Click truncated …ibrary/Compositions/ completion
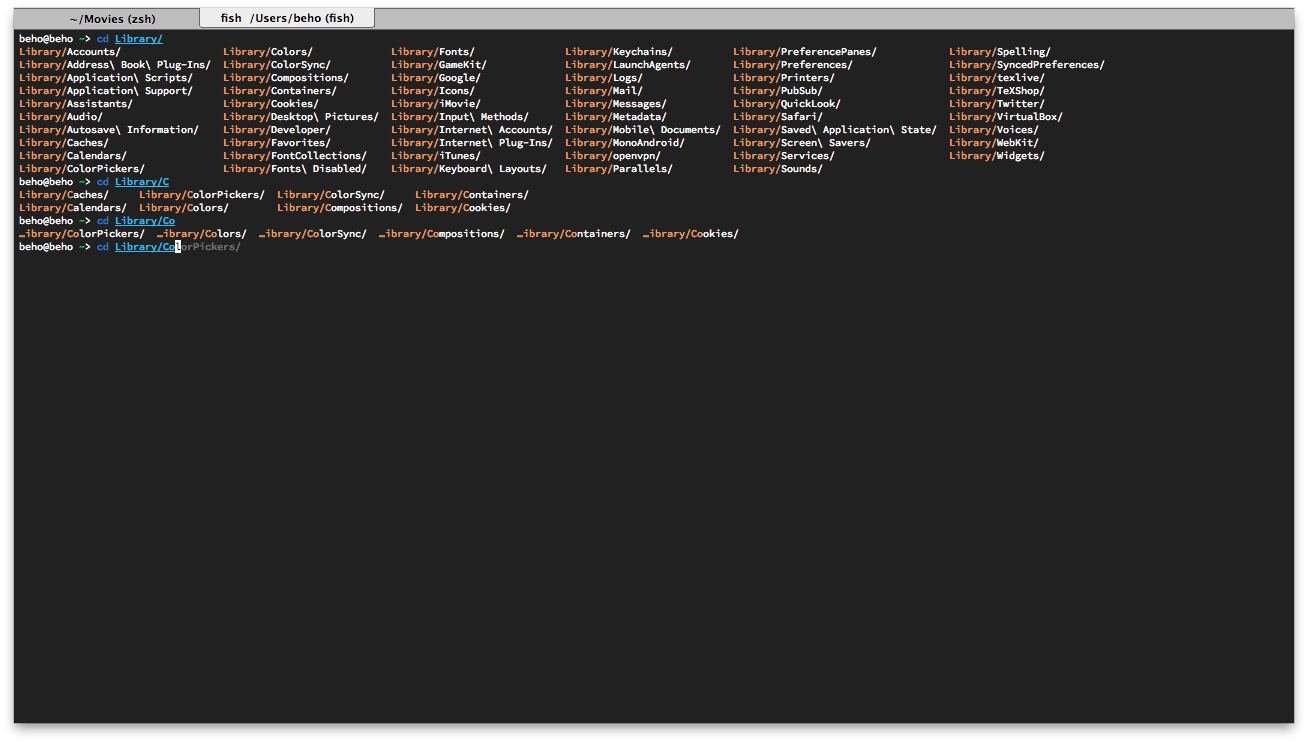 442,234
